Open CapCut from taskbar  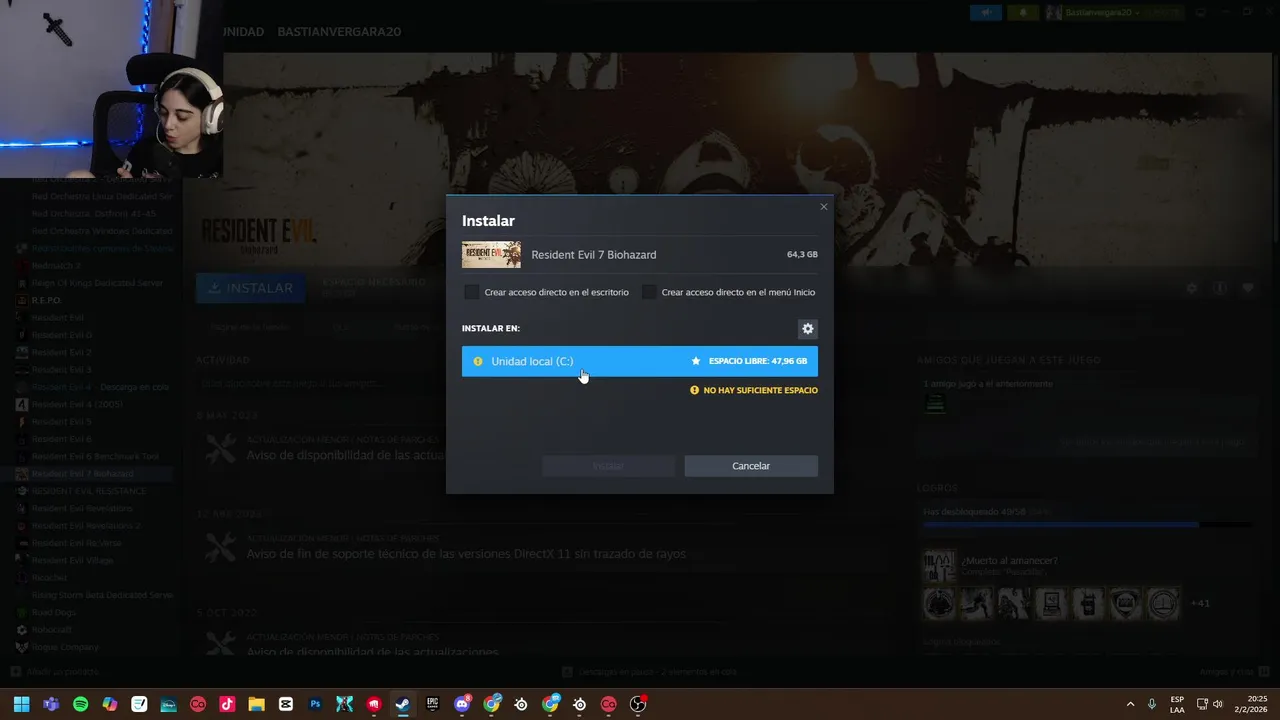click(x=286, y=704)
